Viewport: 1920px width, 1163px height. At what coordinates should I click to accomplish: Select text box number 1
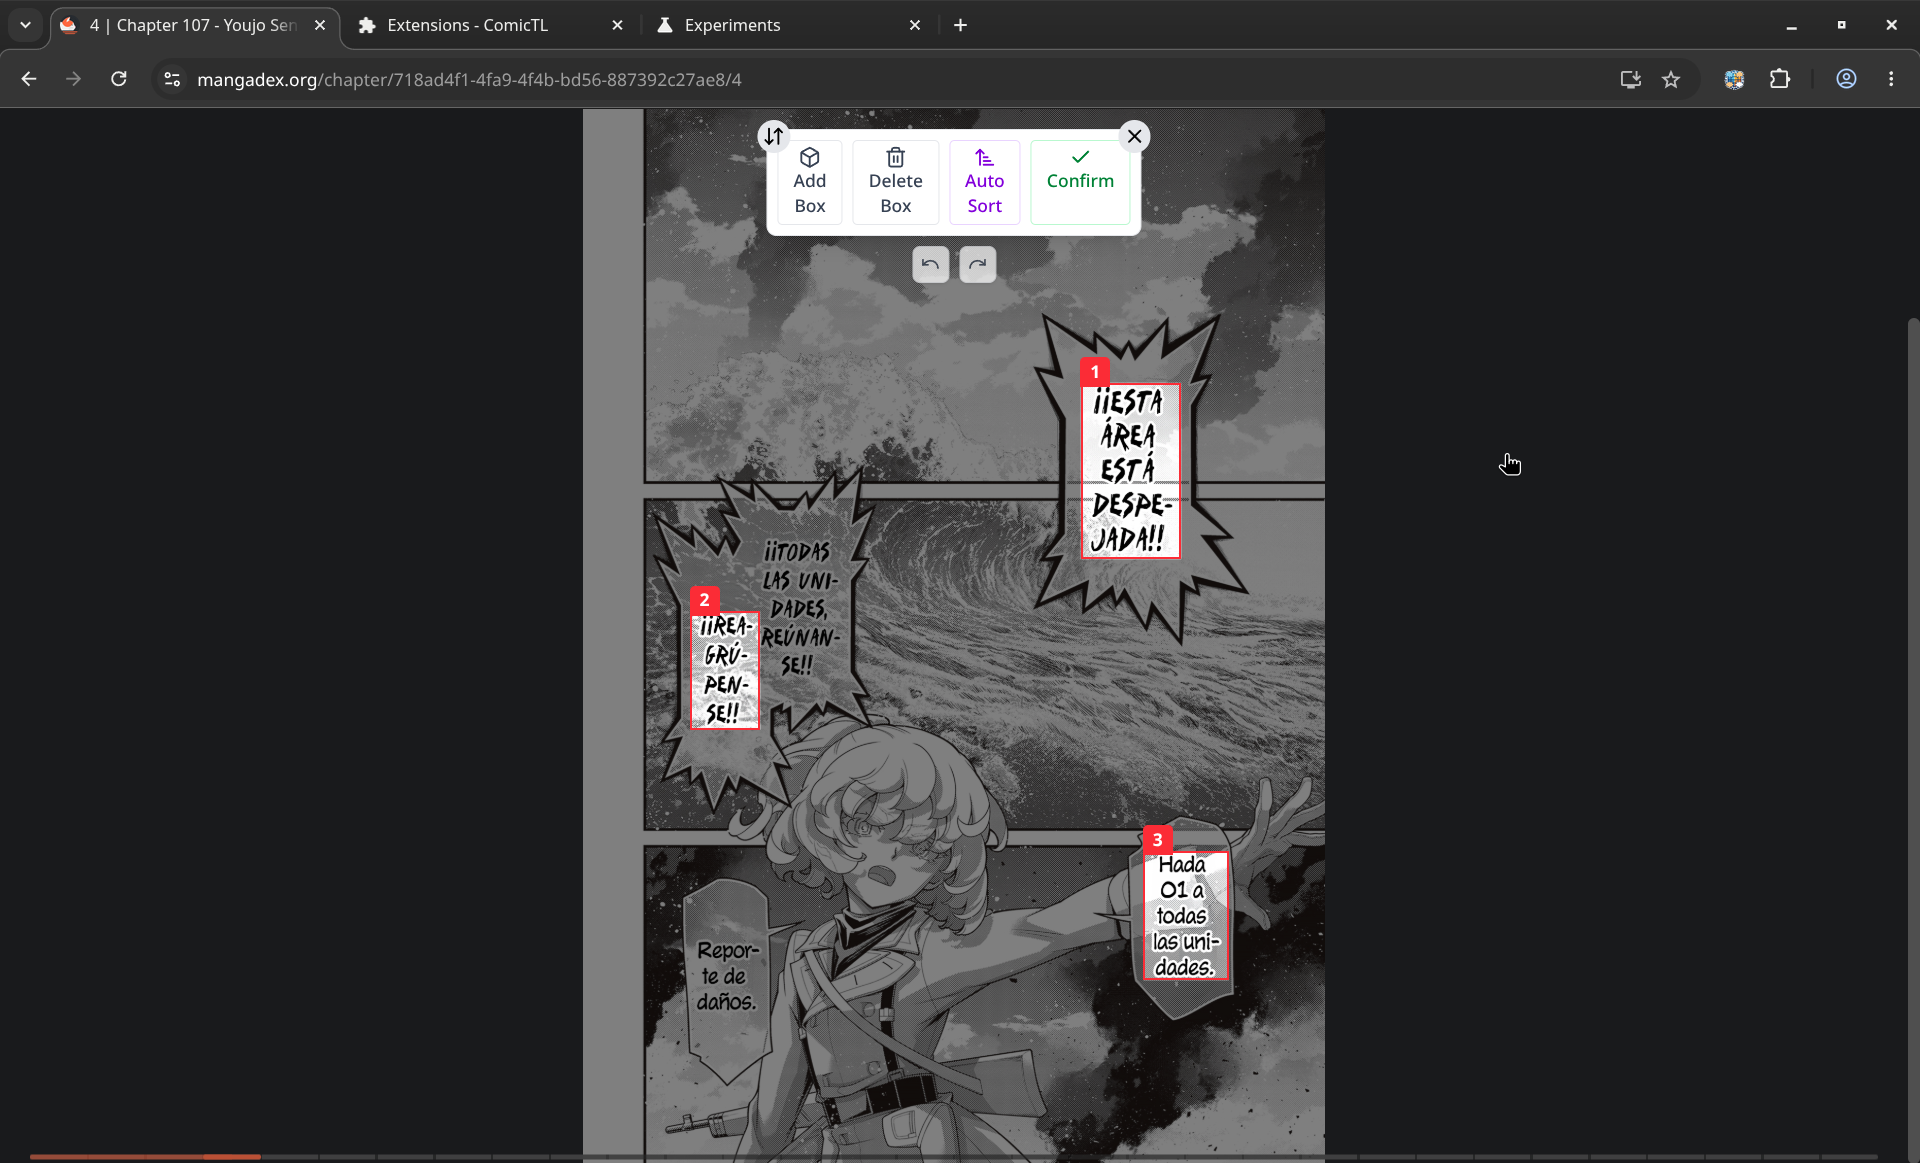click(x=1131, y=471)
